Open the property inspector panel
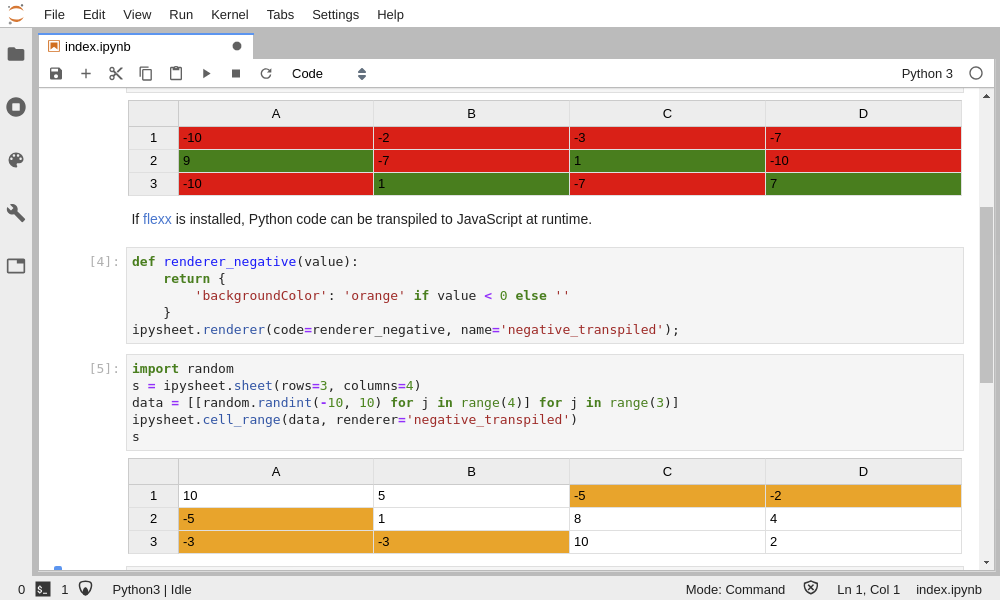The height and width of the screenshot is (600, 1000). pyautogui.click(x=16, y=213)
